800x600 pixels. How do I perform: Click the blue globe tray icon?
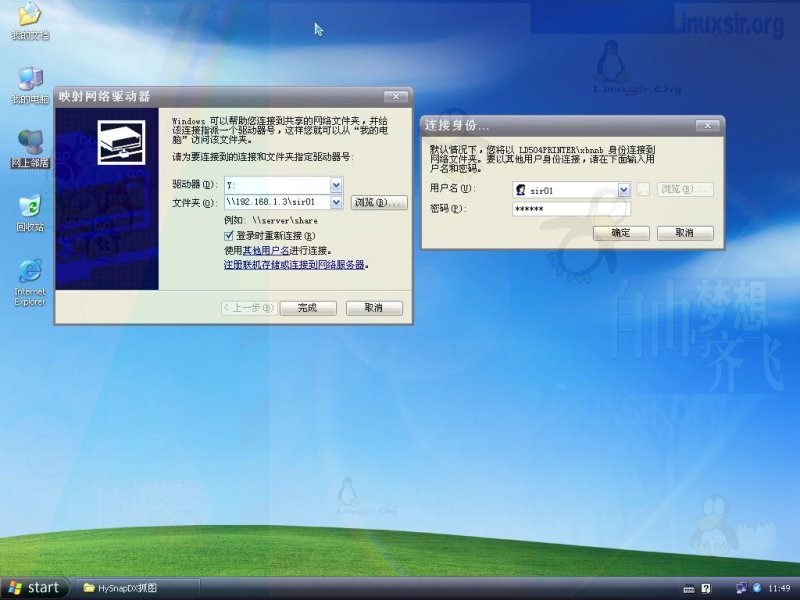757,588
